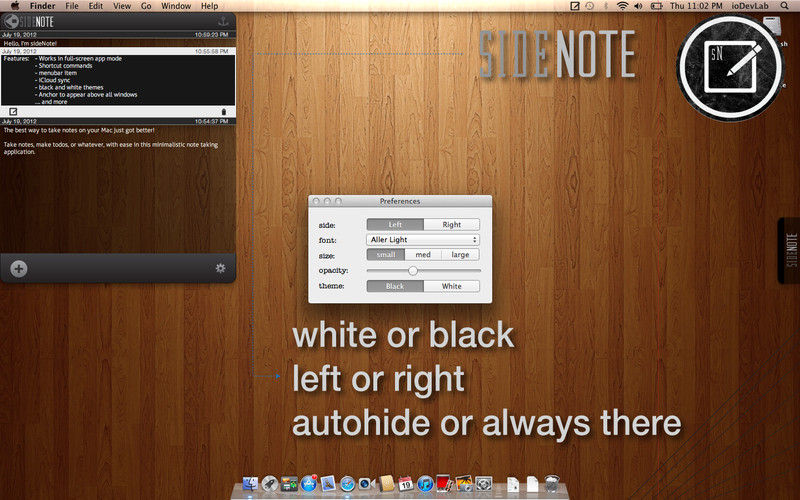Add a new note with plus button
Screen dimensions: 800x500
click(18, 268)
